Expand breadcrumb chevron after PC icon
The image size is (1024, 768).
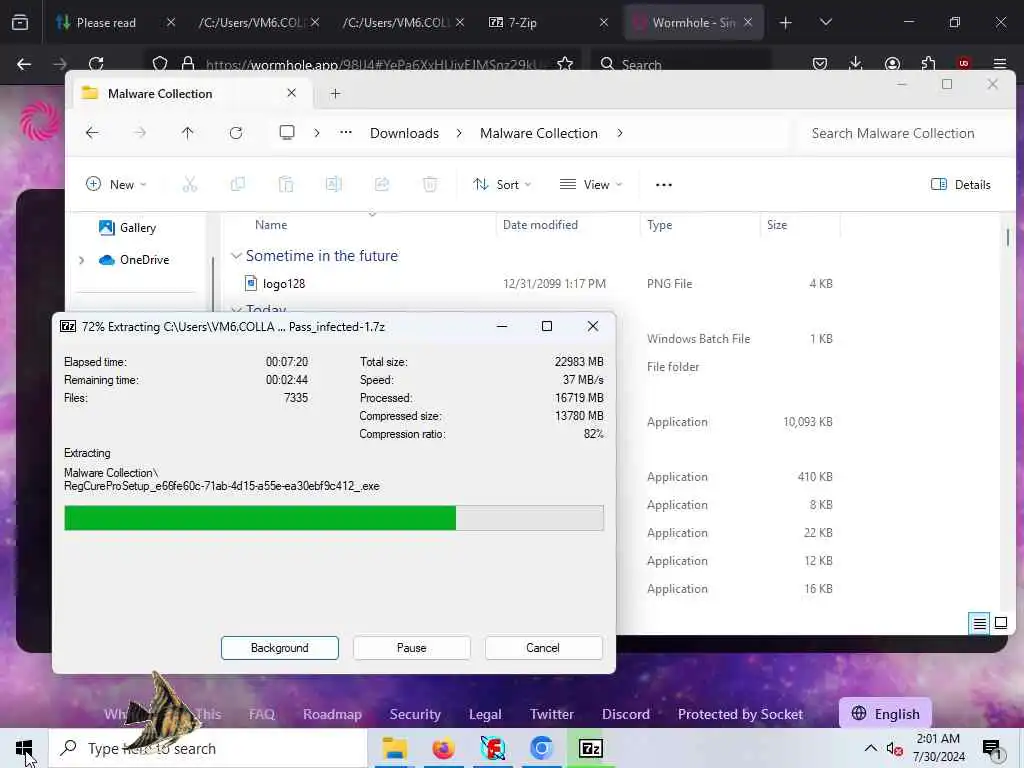point(317,133)
